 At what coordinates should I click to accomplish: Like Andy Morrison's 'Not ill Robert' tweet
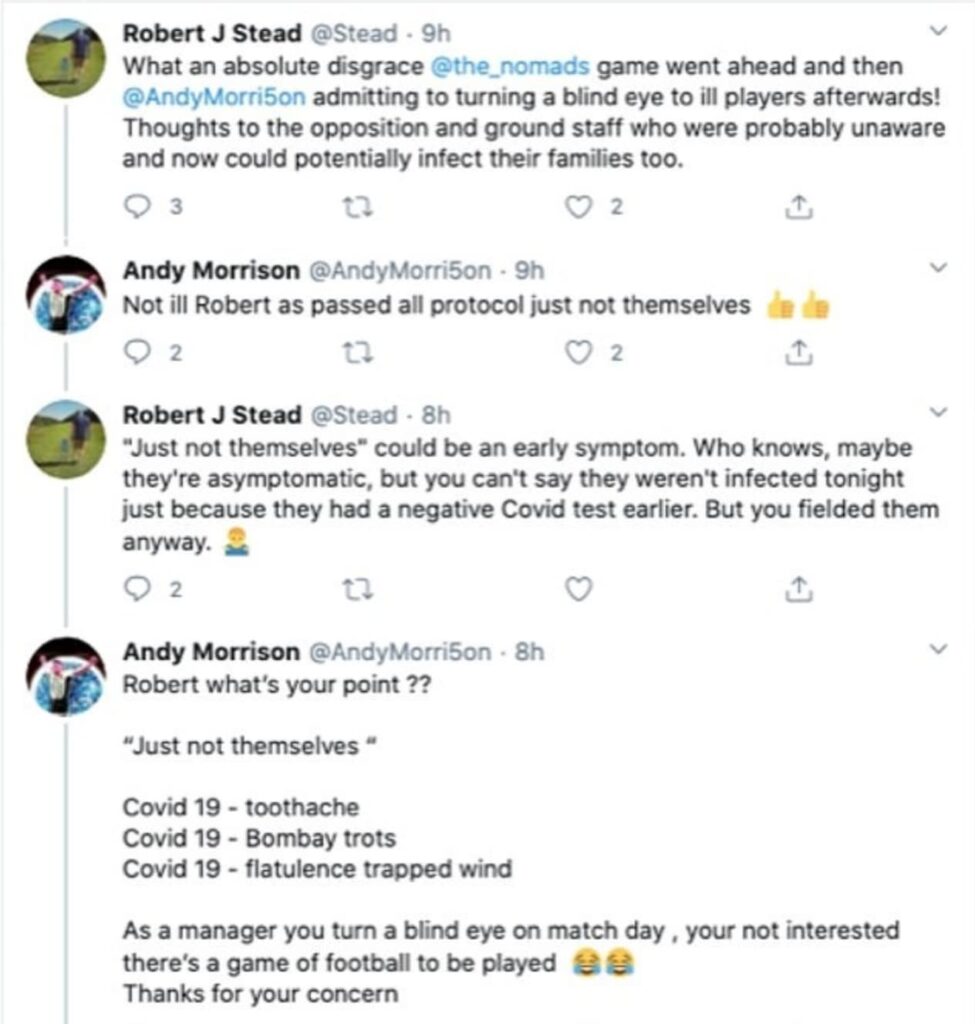click(x=579, y=352)
